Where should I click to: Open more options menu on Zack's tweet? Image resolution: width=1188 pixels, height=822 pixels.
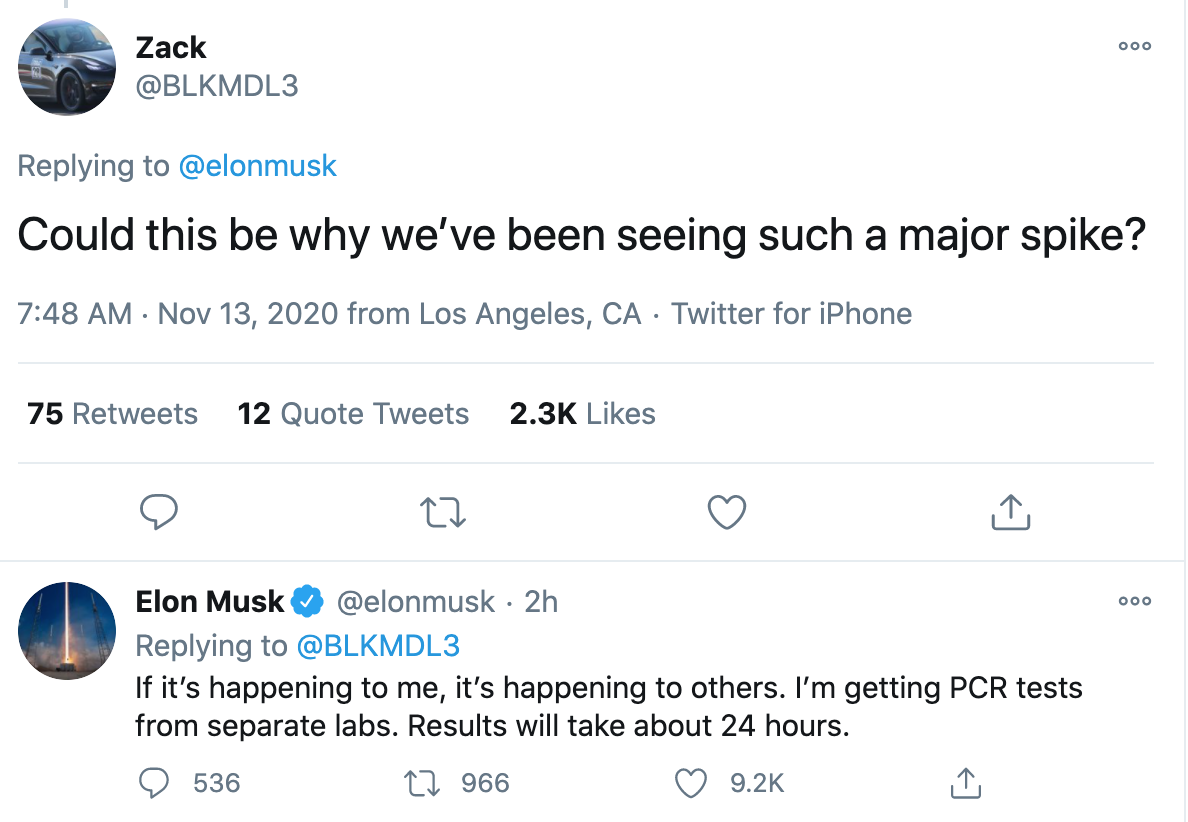1135,46
